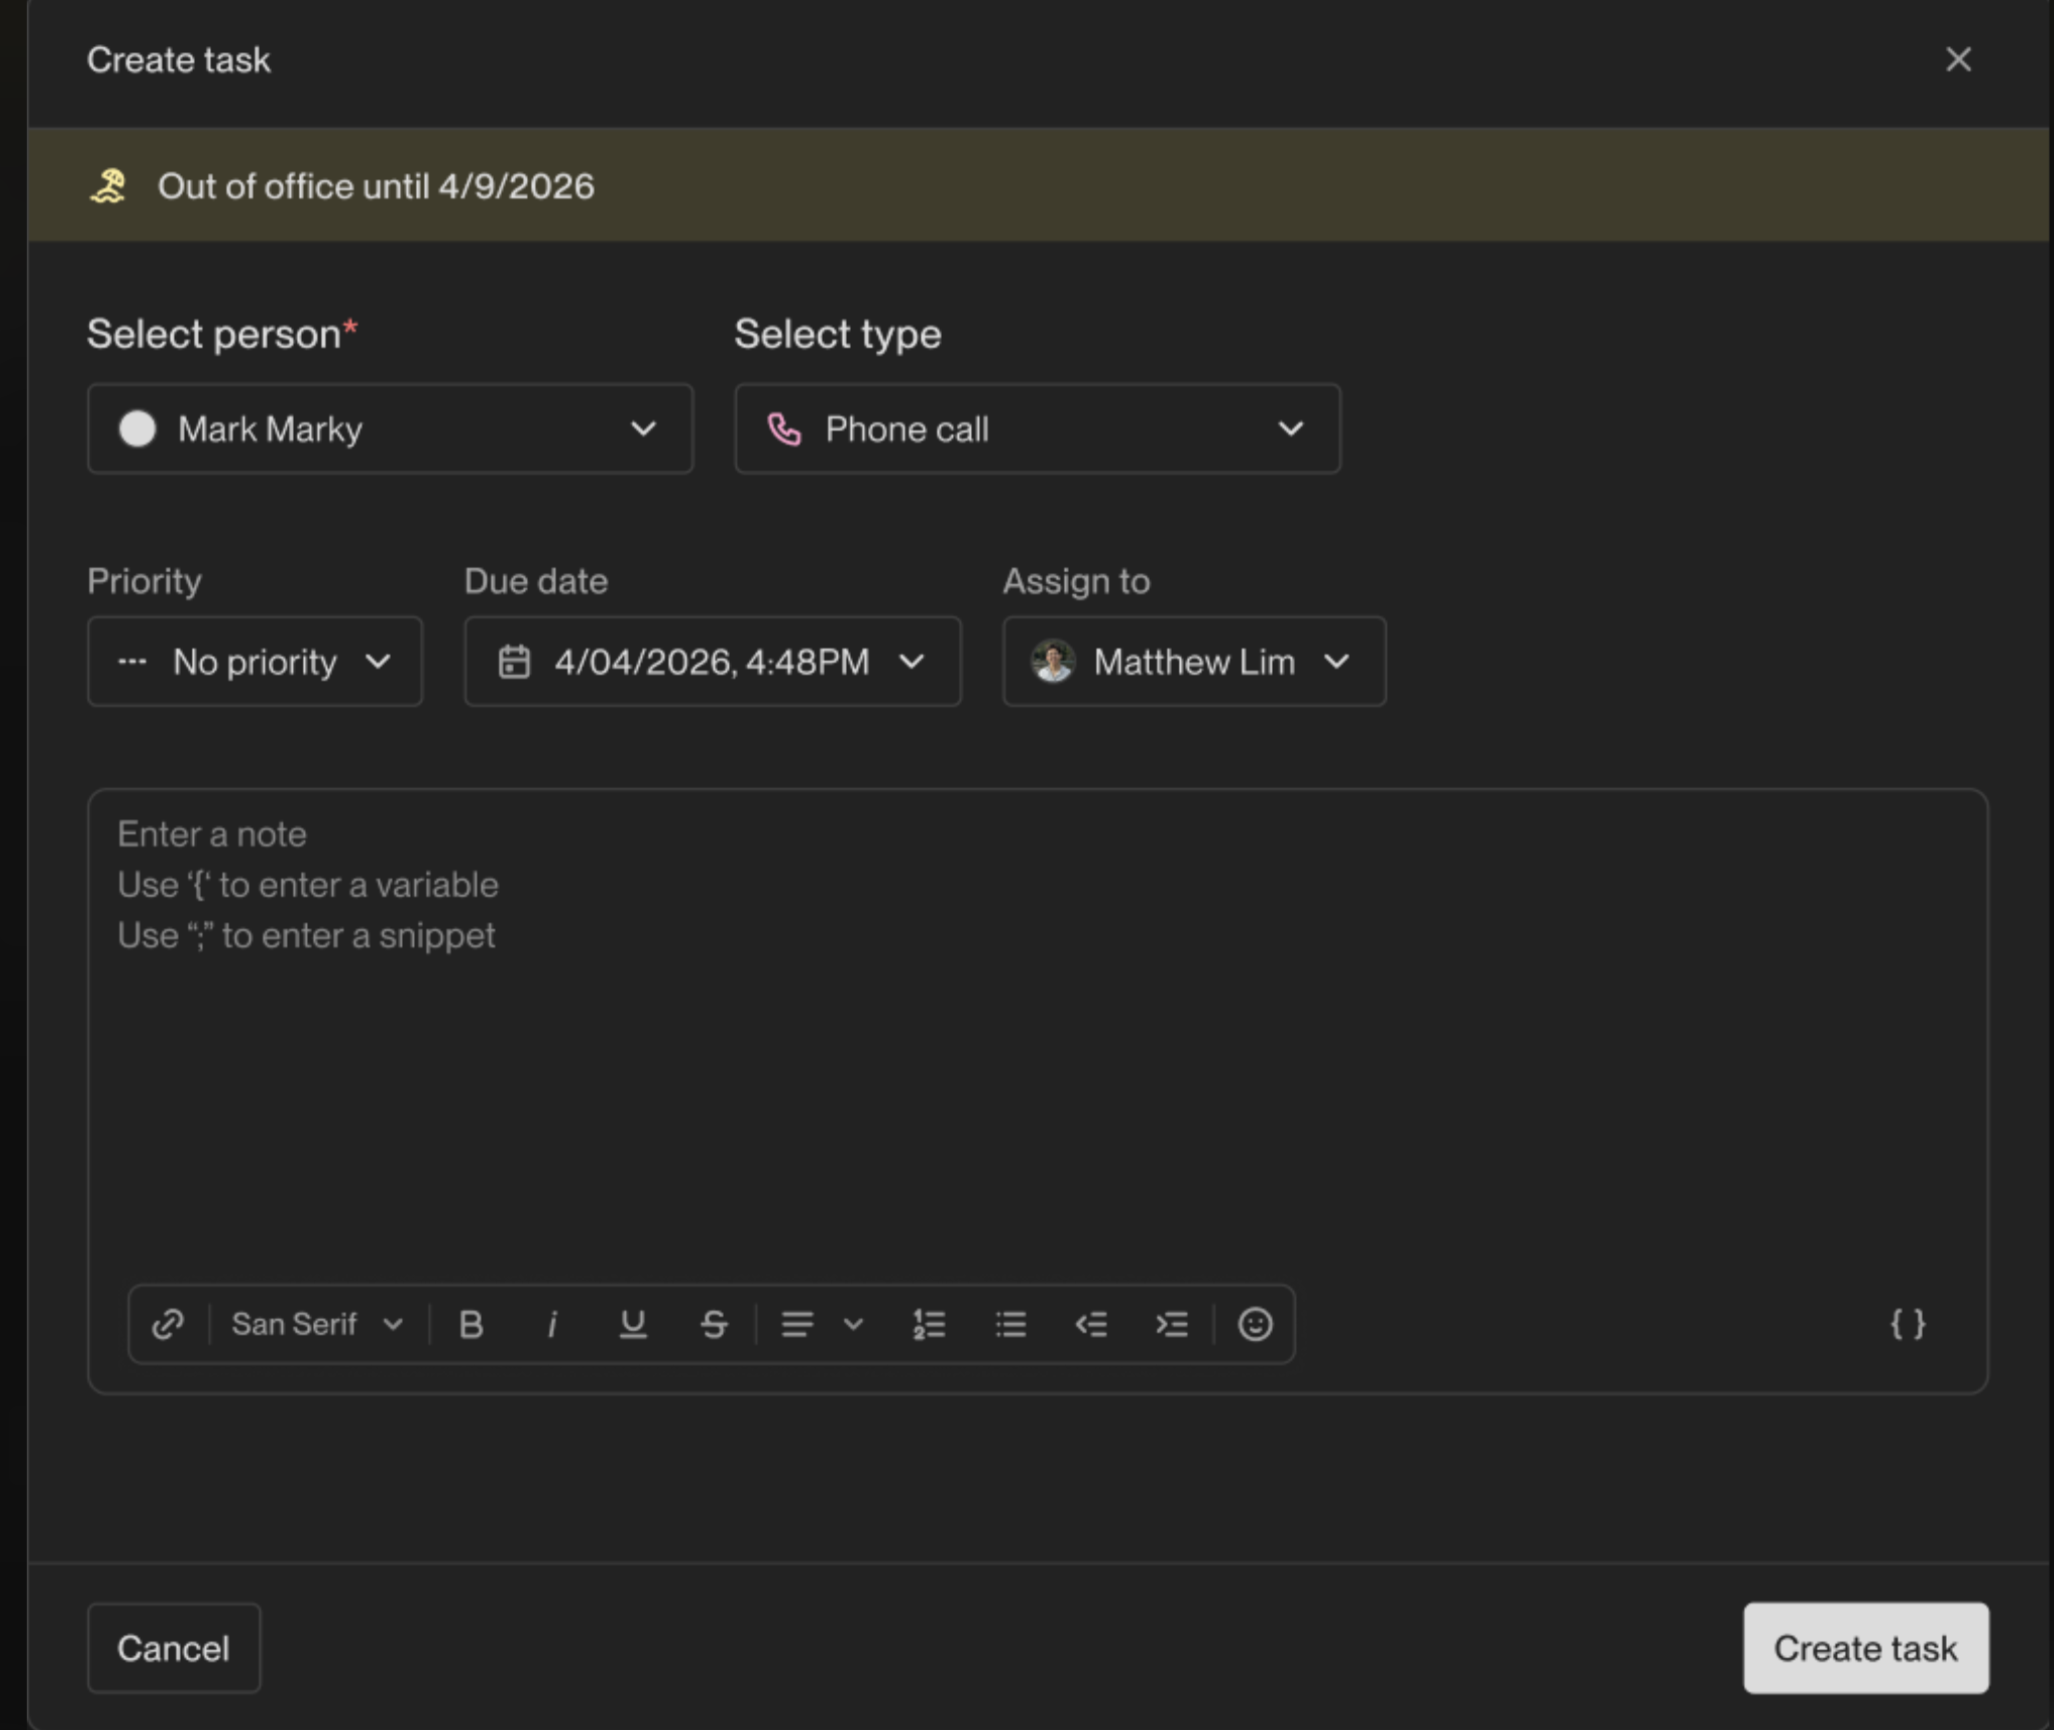Change assignee from Matthew Lim
This screenshot has height=1730, width=2054.
(1194, 662)
